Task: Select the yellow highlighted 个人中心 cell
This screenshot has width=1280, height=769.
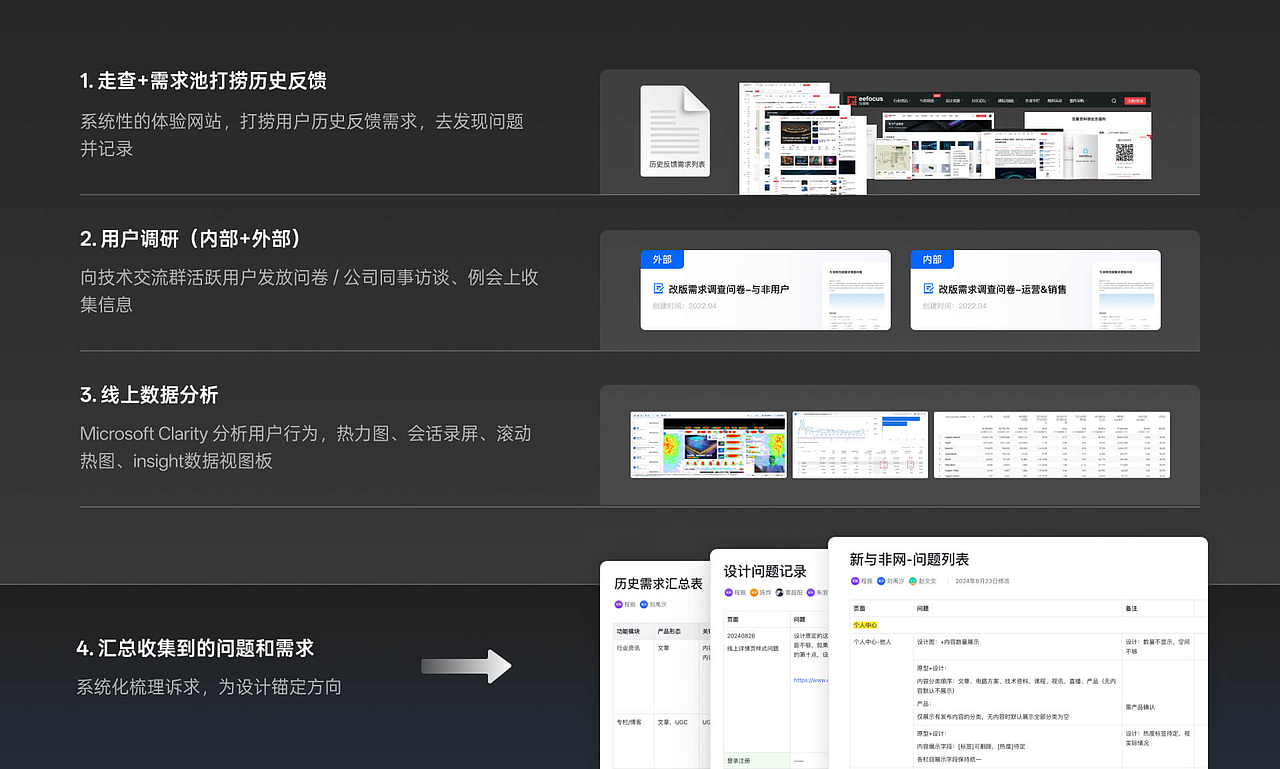Action: click(864, 626)
